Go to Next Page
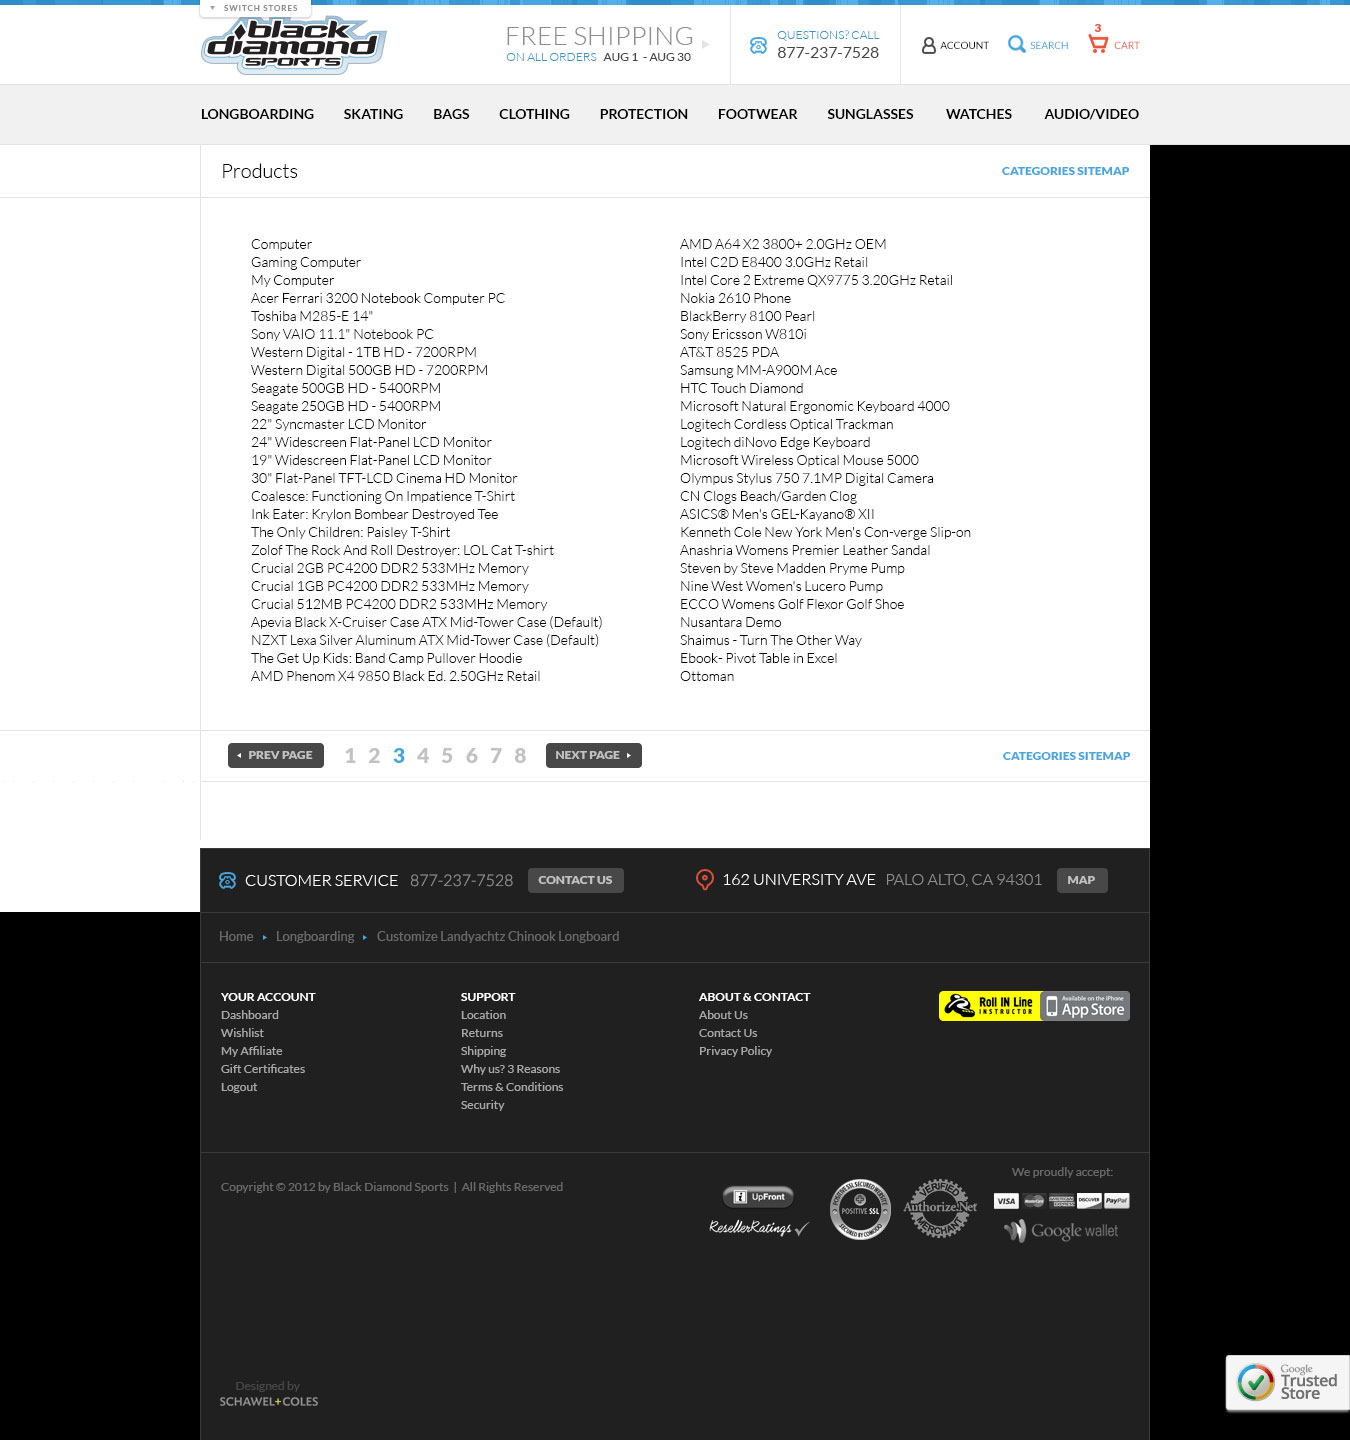The height and width of the screenshot is (1440, 1350). 593,755
